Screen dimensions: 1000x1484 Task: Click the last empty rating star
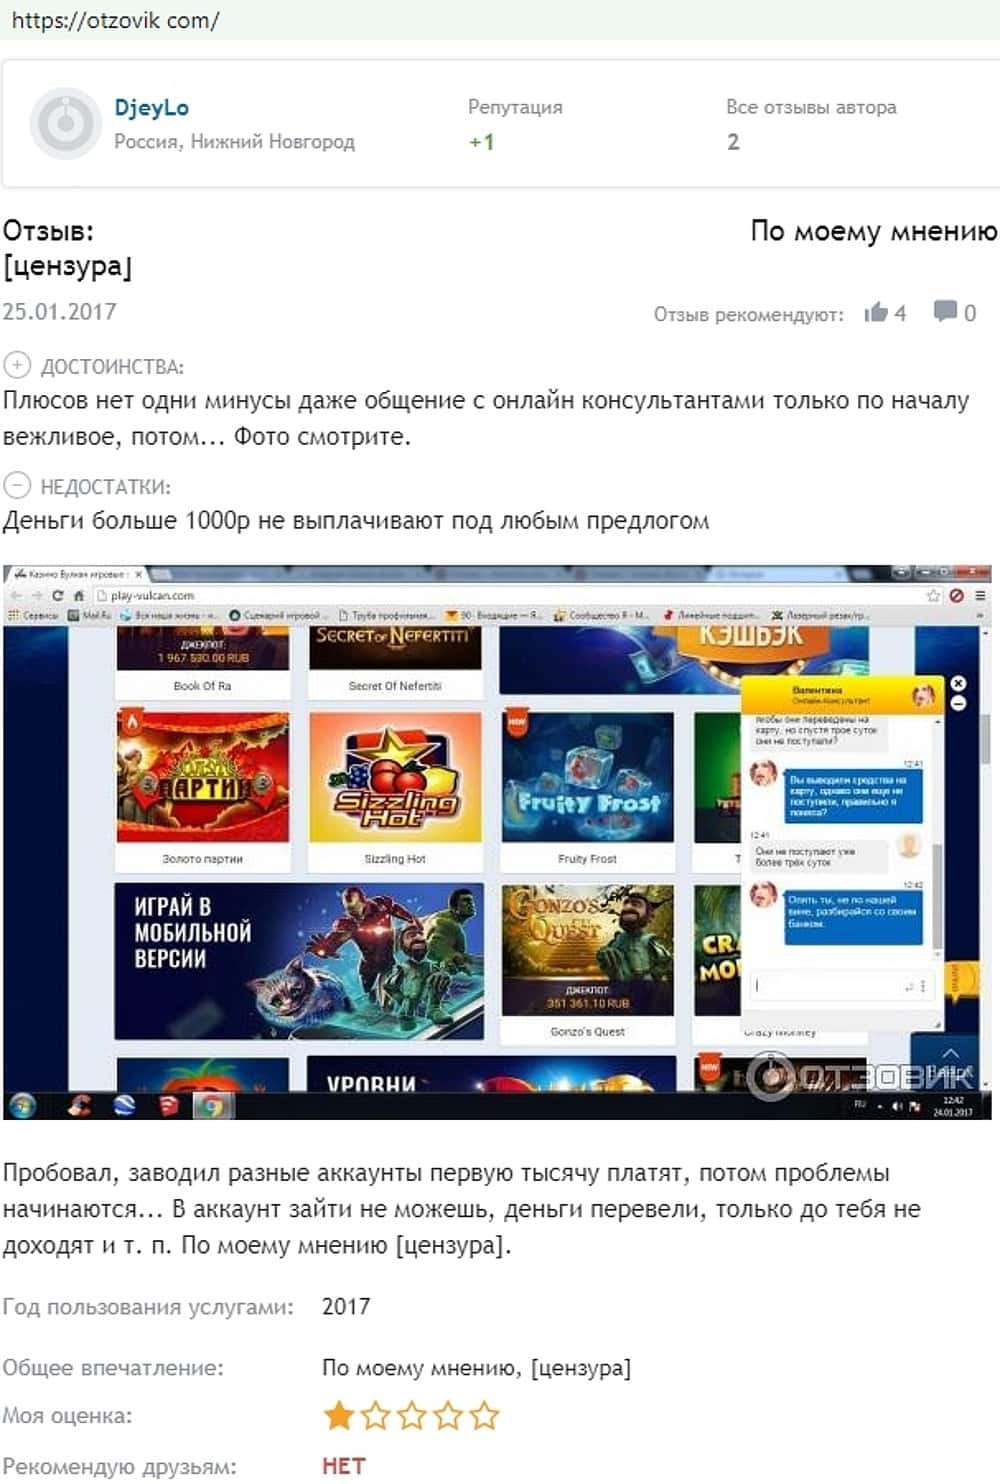pyautogui.click(x=484, y=1415)
